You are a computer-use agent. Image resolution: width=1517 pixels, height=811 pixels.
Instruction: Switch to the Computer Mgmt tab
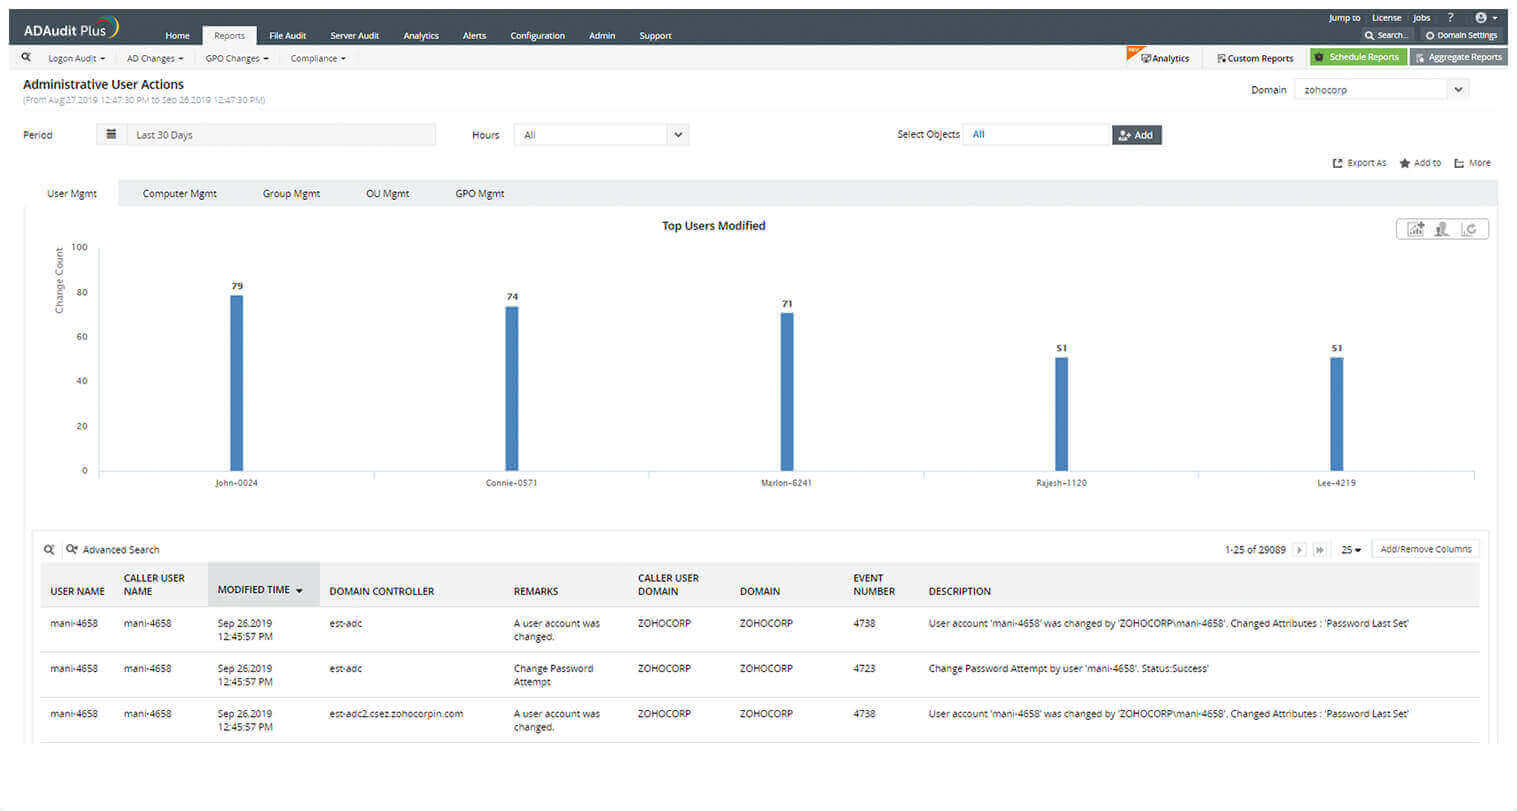tap(179, 193)
